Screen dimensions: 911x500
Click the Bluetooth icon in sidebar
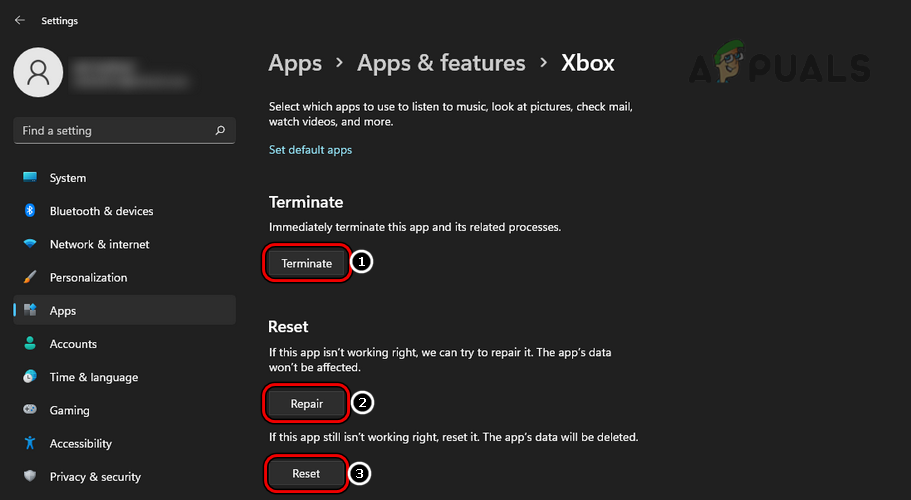30,211
